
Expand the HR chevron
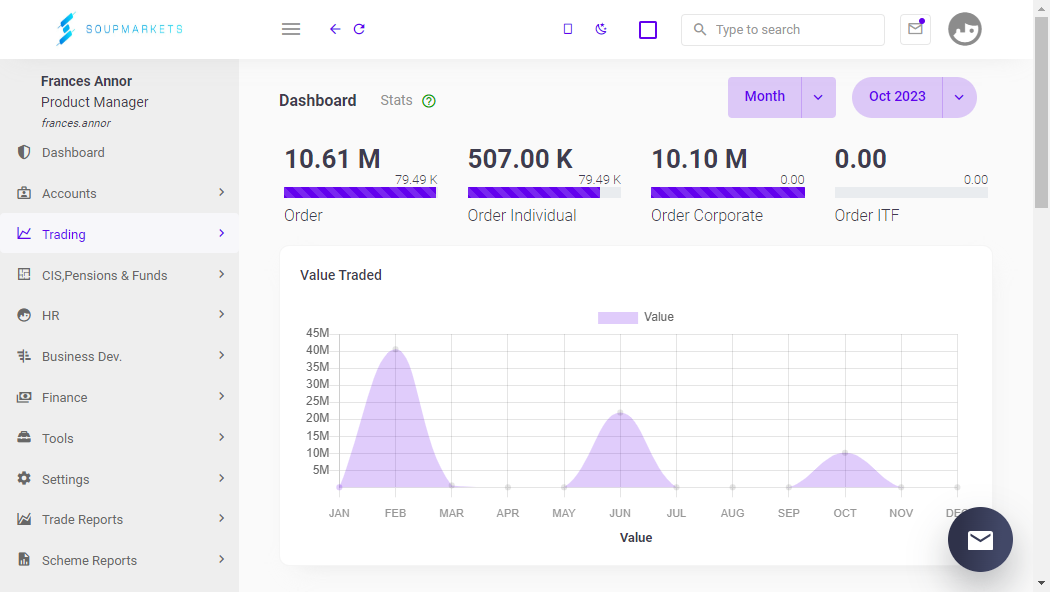coord(222,314)
